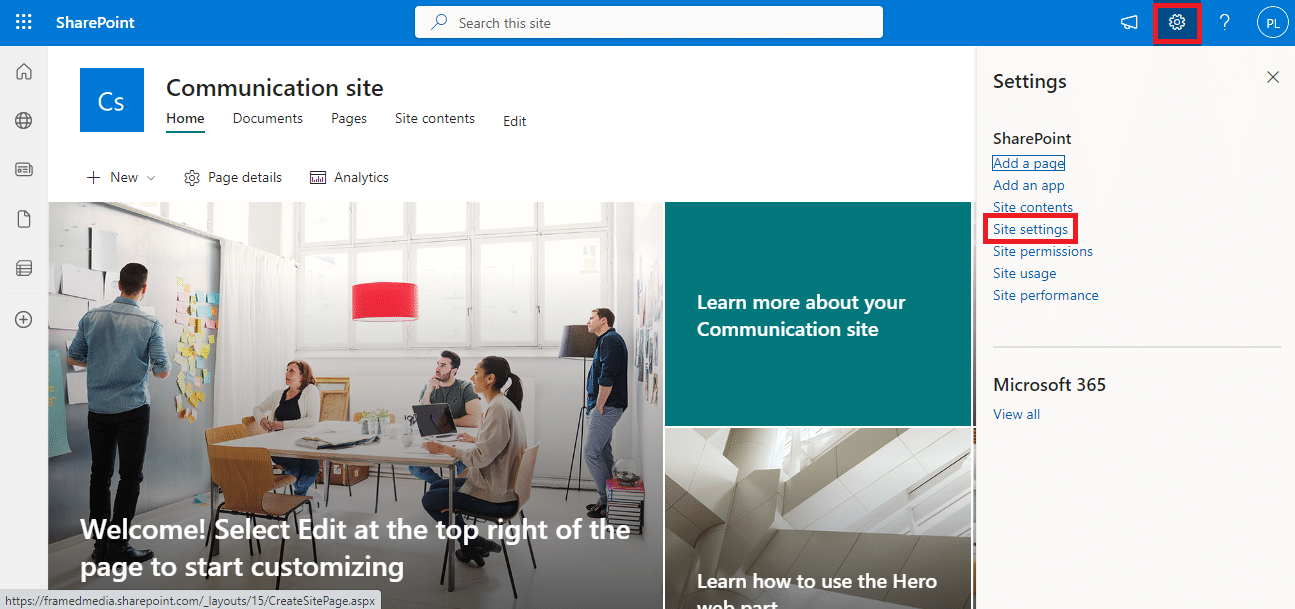1295x609 pixels.
Task: Open the feedback megaphone icon
Action: pyautogui.click(x=1129, y=22)
